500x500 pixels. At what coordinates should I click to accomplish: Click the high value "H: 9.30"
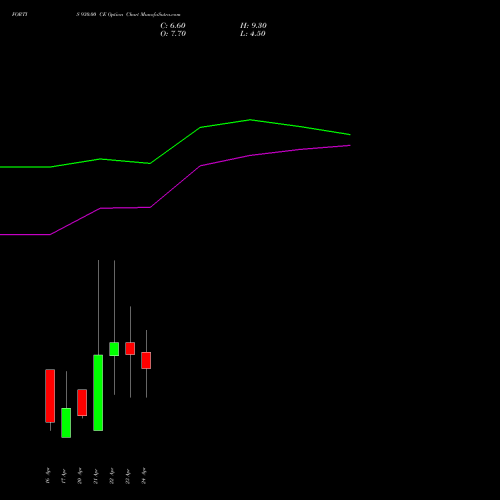coord(253,26)
